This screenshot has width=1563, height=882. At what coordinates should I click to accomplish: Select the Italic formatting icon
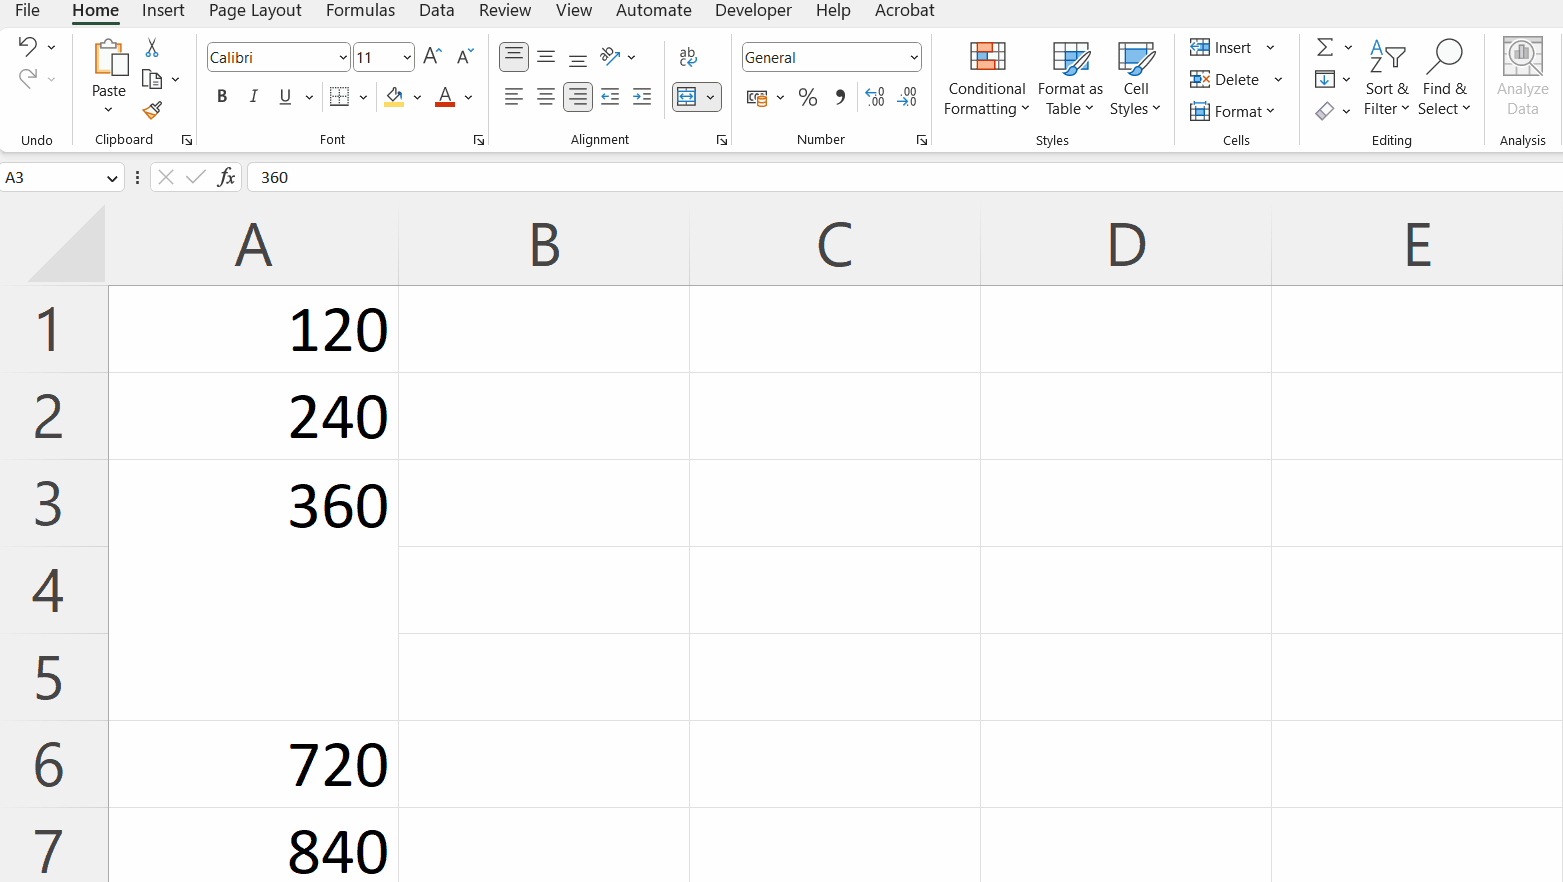tap(253, 96)
